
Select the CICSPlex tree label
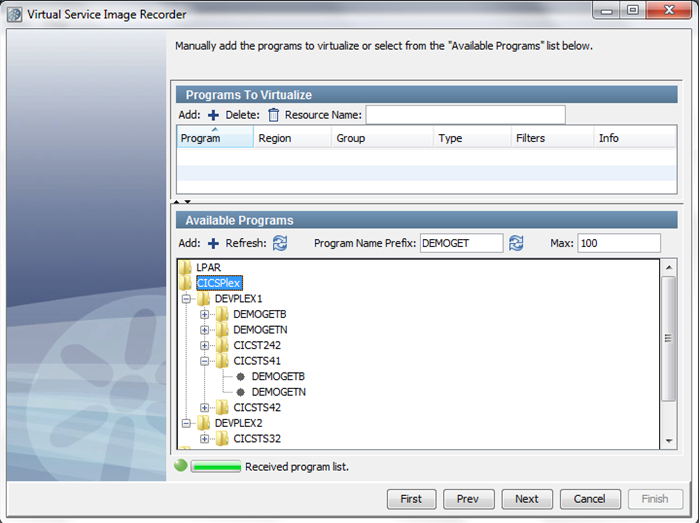219,283
